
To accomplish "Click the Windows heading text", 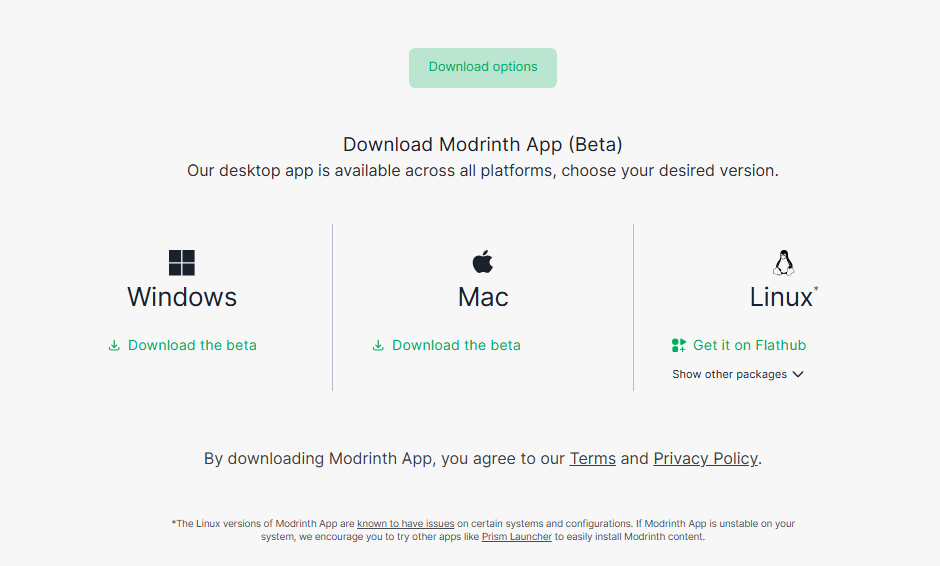I will click(x=182, y=297).
